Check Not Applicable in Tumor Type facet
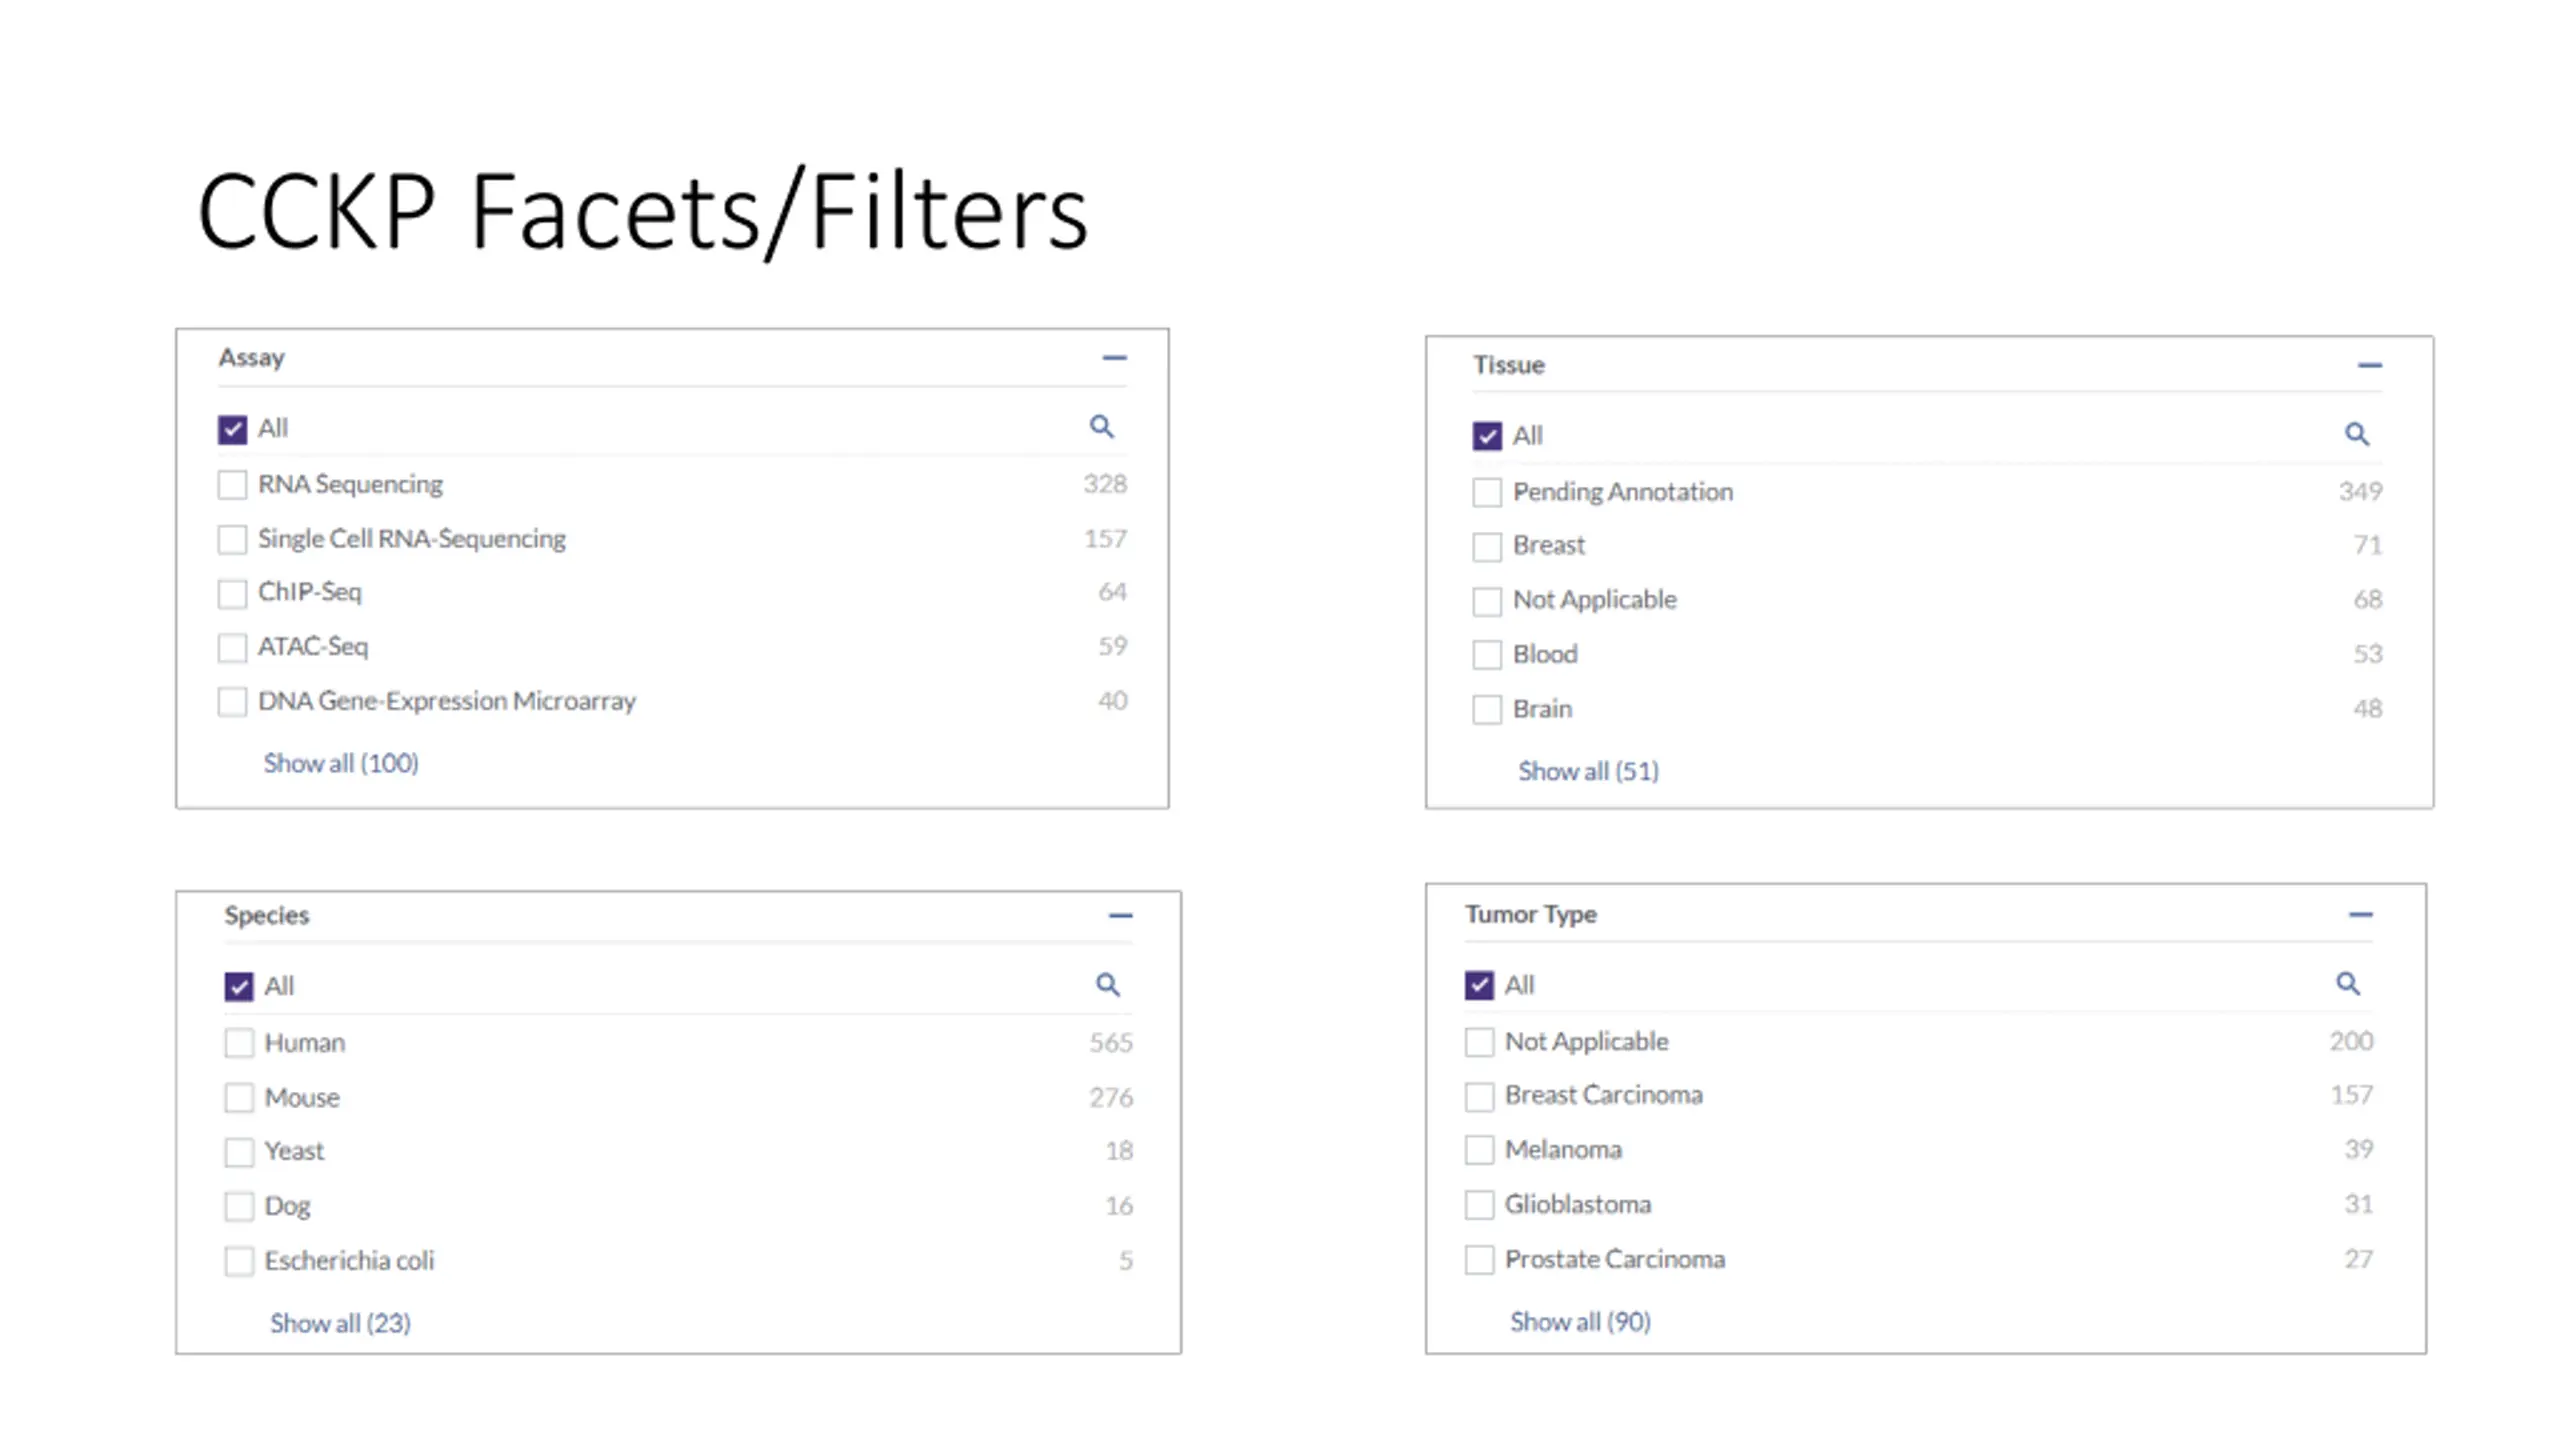This screenshot has height=1440, width=2560. coord(1479,1042)
